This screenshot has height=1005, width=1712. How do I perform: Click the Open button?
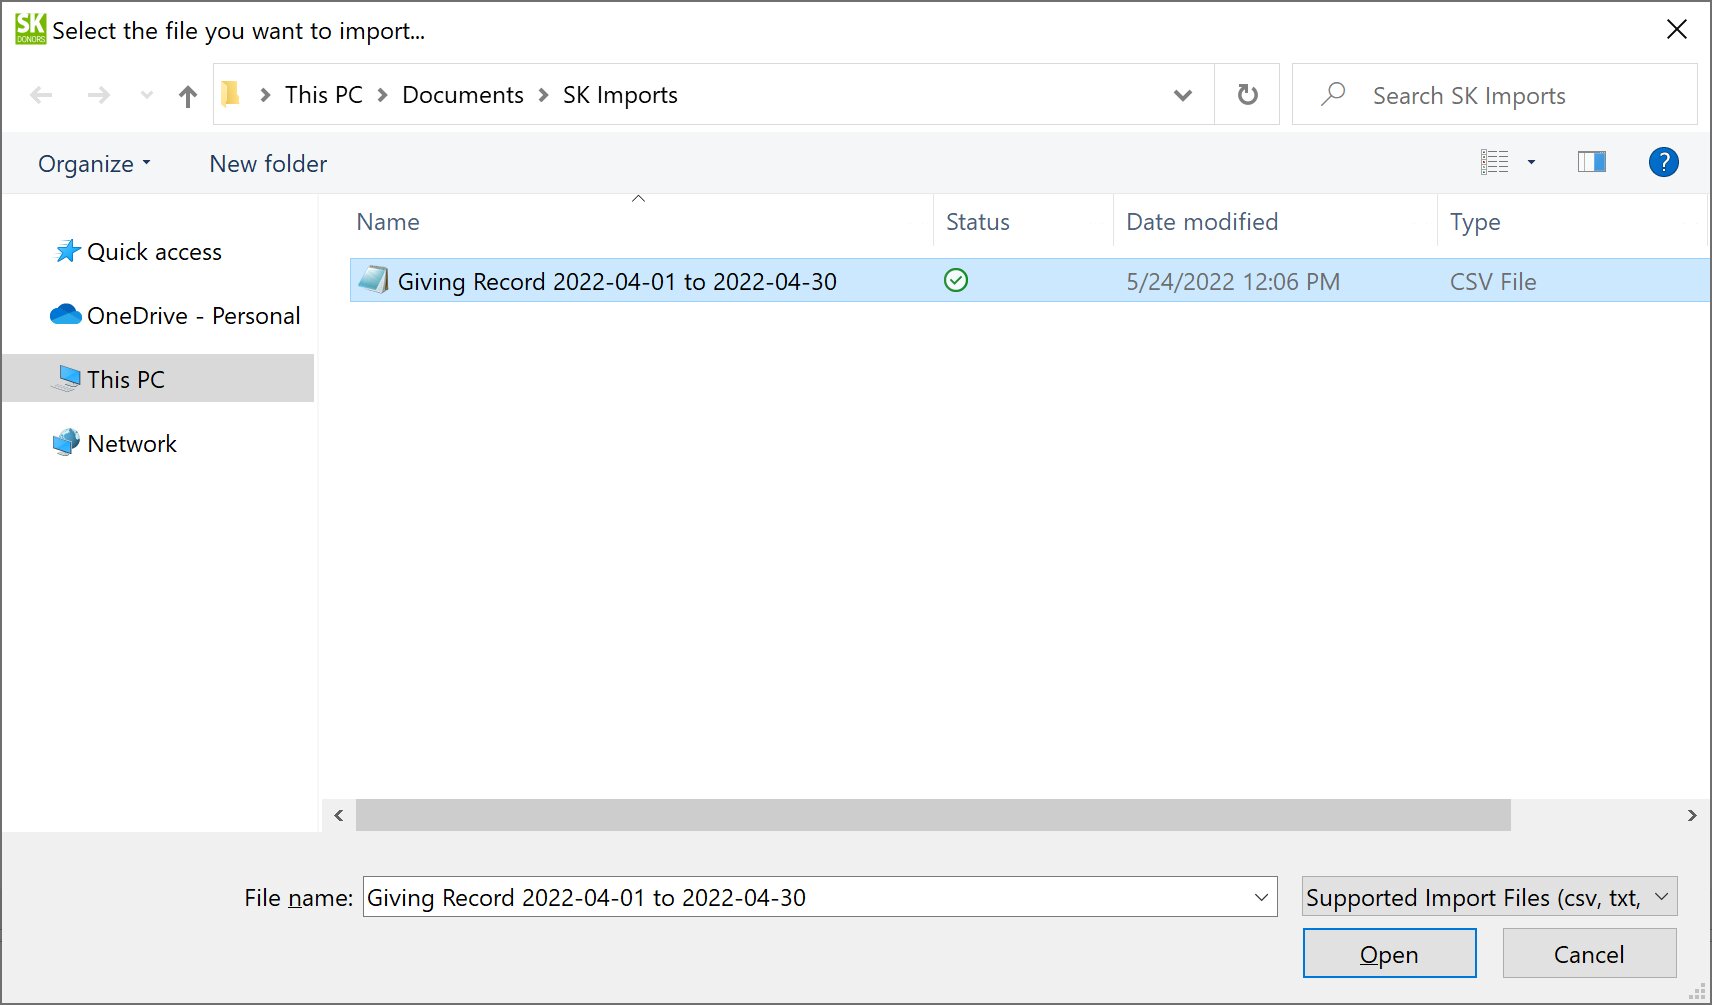tap(1389, 953)
